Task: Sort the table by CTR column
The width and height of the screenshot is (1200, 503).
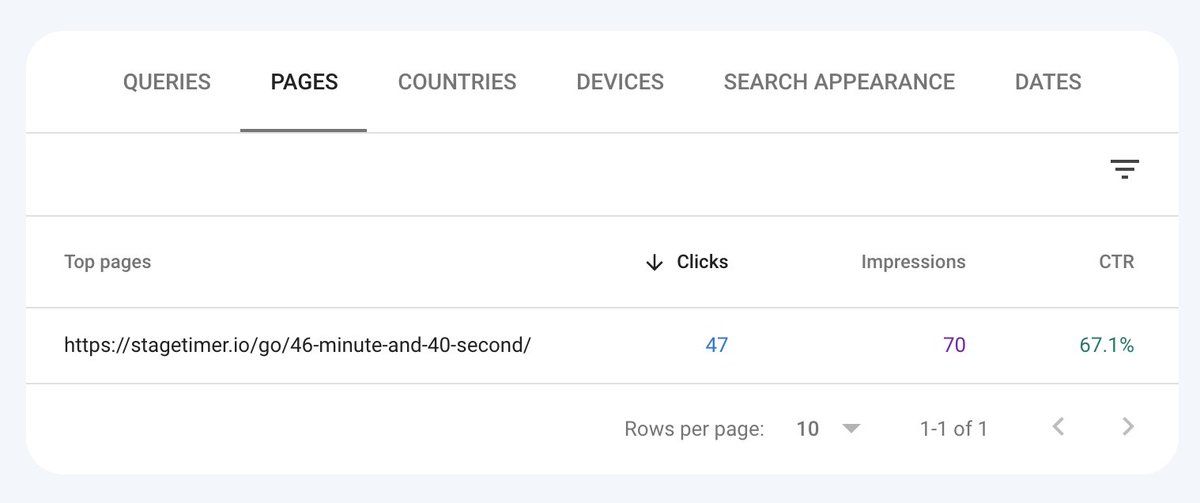Action: click(x=1116, y=262)
